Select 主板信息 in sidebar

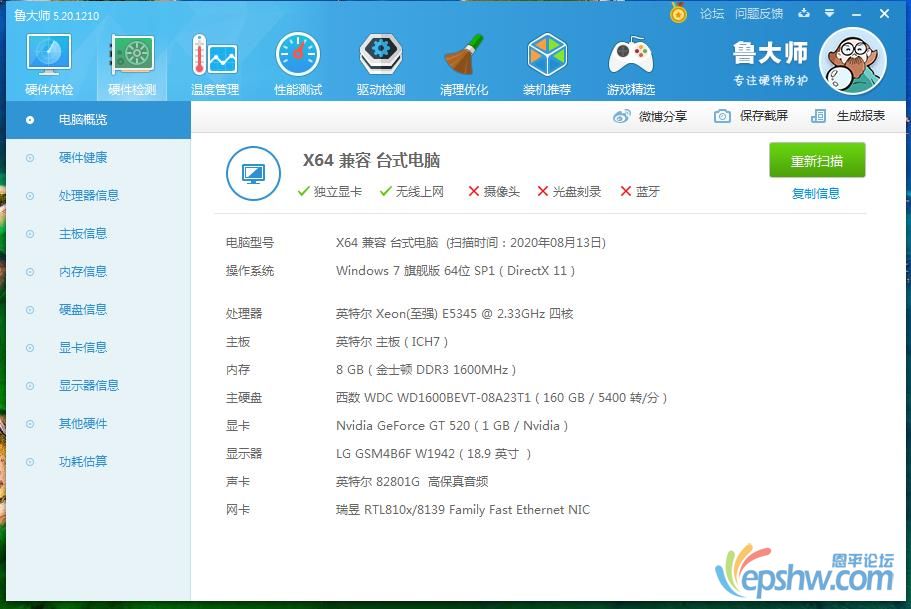pos(98,234)
